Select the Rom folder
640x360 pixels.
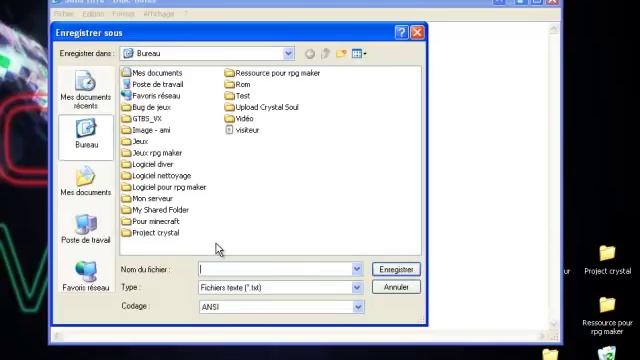pos(238,84)
